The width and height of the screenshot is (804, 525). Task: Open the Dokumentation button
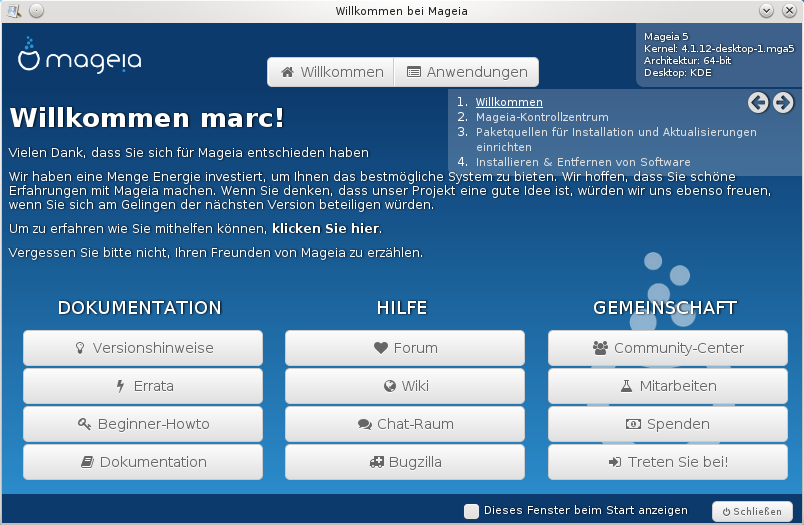point(143,462)
